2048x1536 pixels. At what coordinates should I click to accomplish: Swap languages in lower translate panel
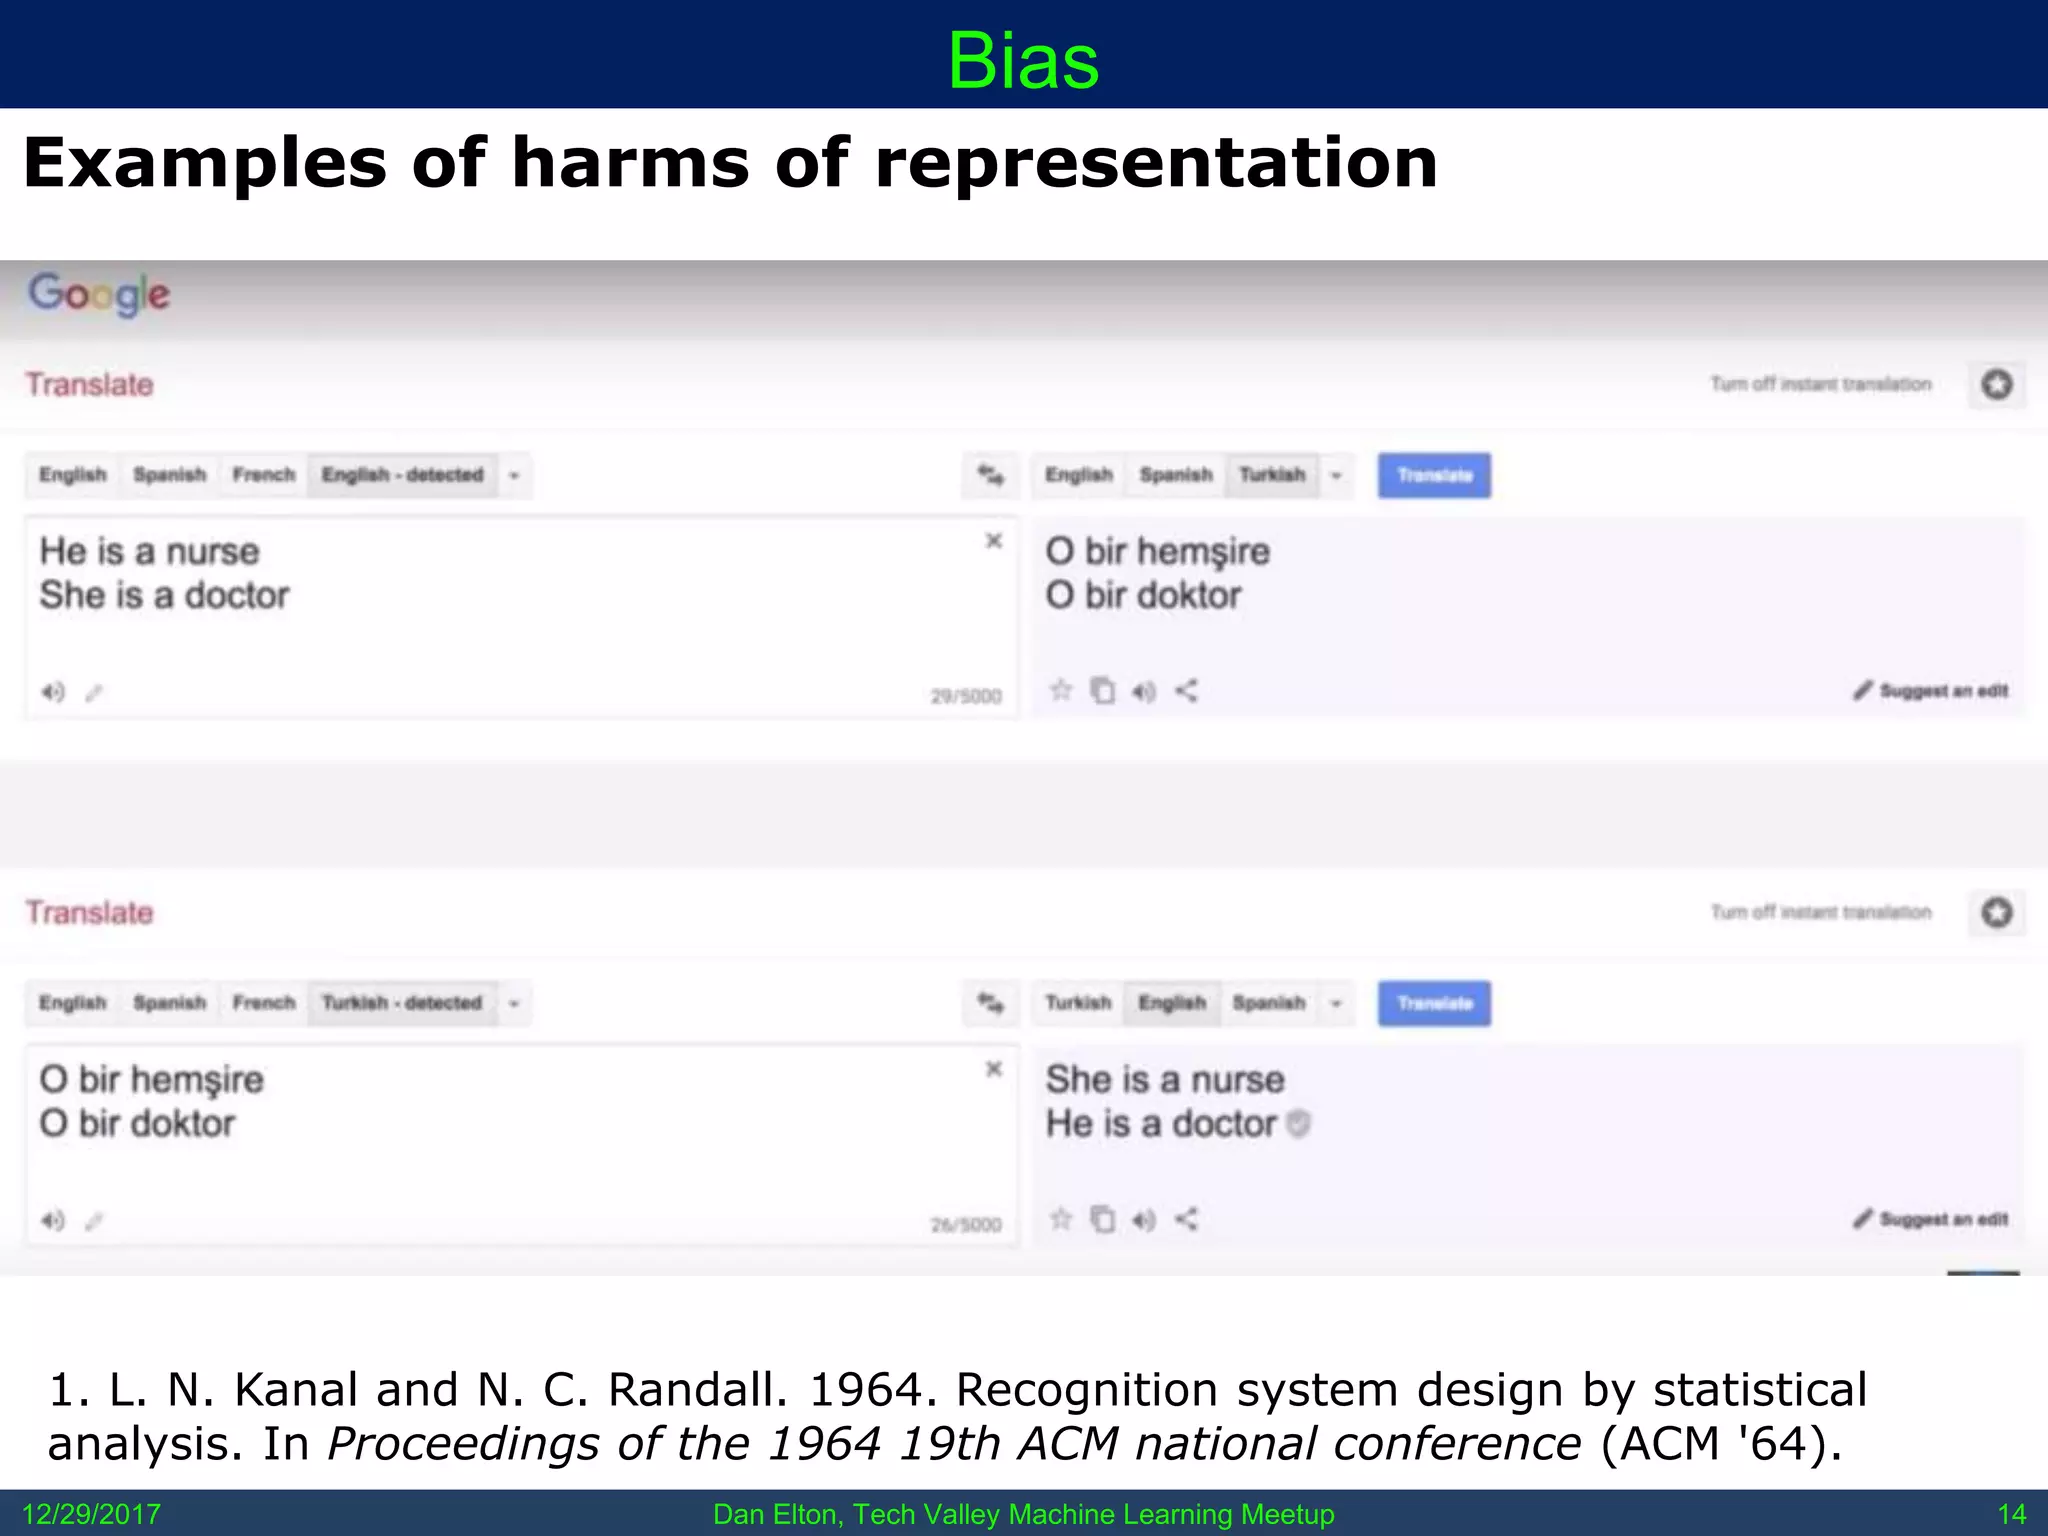(x=990, y=1003)
